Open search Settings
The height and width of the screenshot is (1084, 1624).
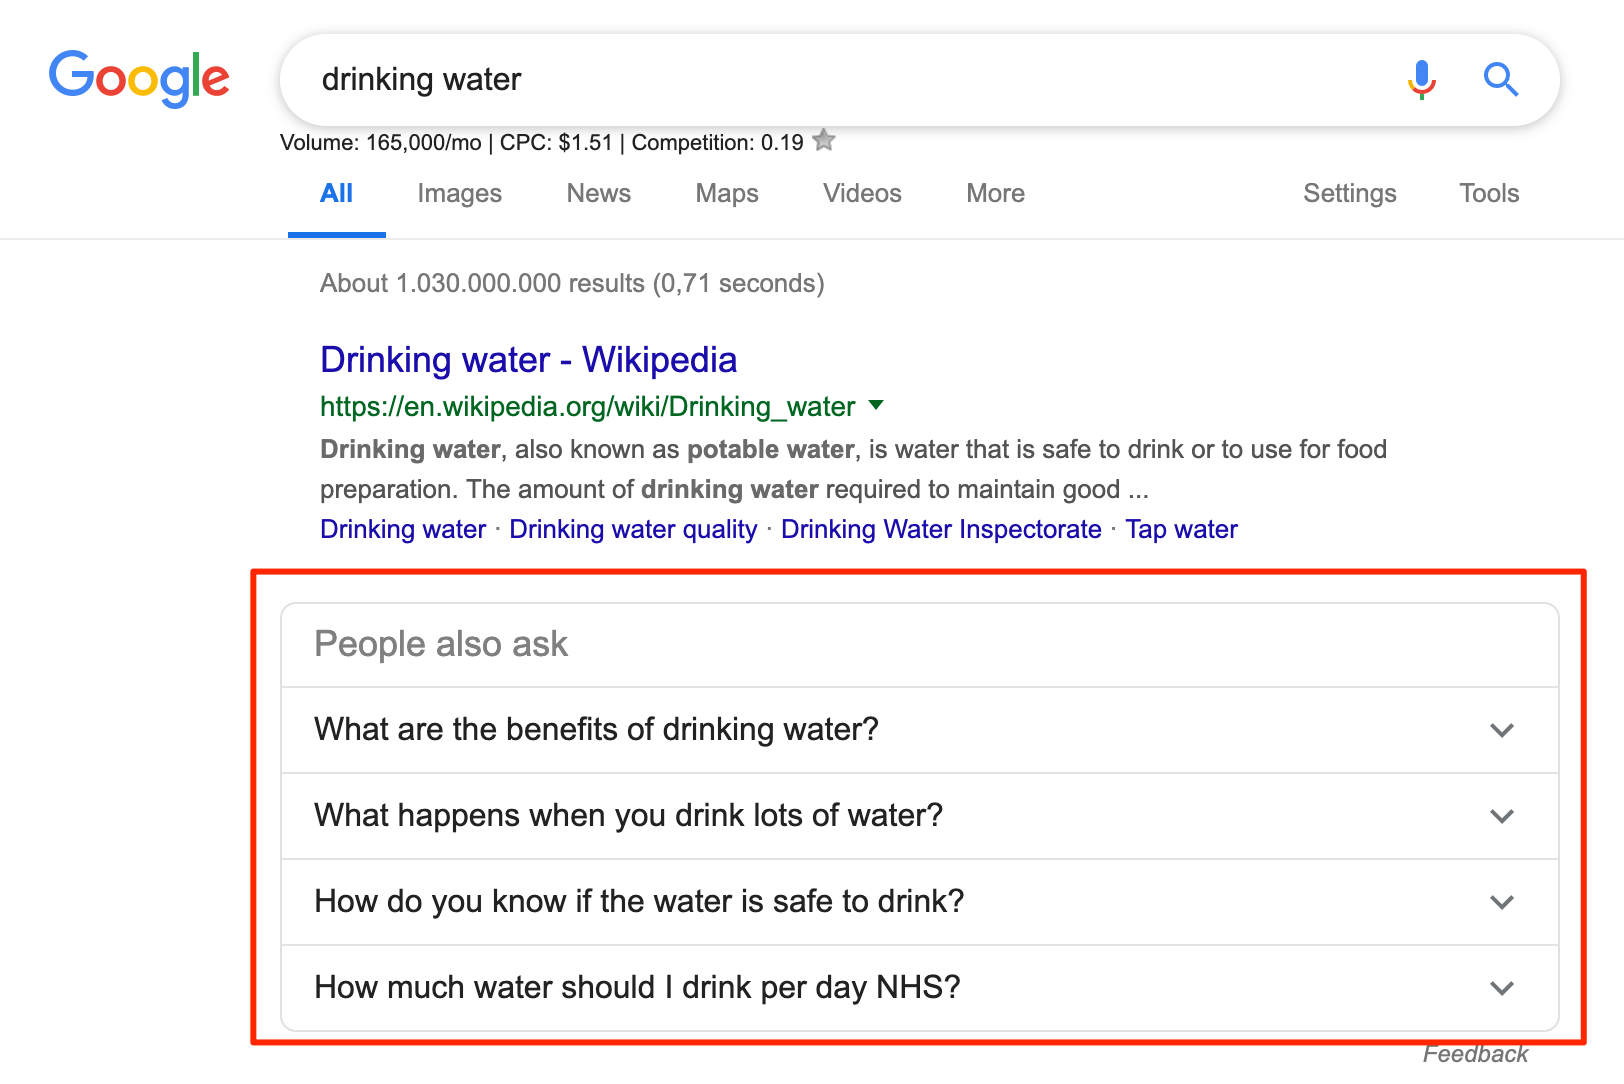click(x=1350, y=194)
